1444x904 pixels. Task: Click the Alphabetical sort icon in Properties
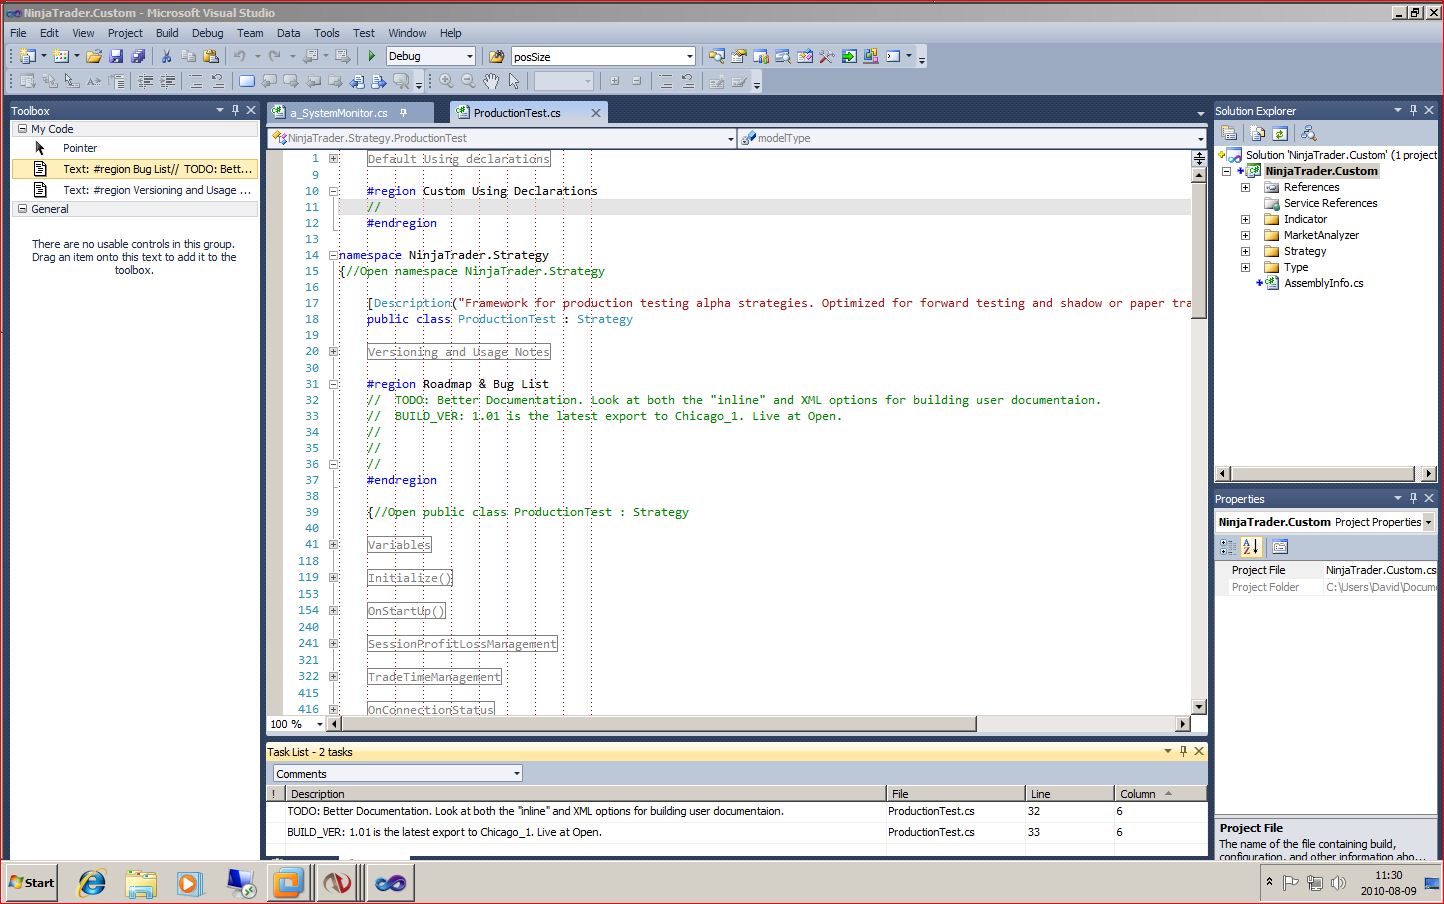point(1251,547)
